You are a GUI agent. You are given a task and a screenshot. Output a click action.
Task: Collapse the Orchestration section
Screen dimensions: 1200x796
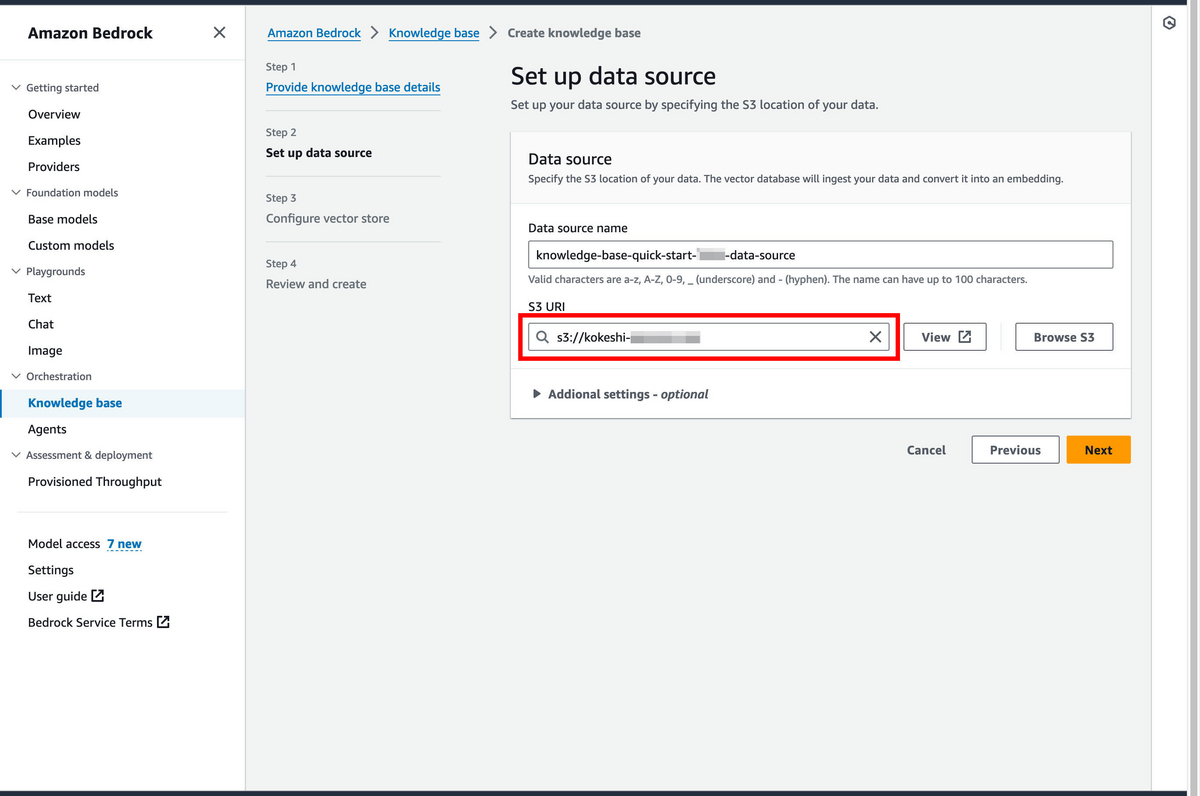(x=16, y=376)
